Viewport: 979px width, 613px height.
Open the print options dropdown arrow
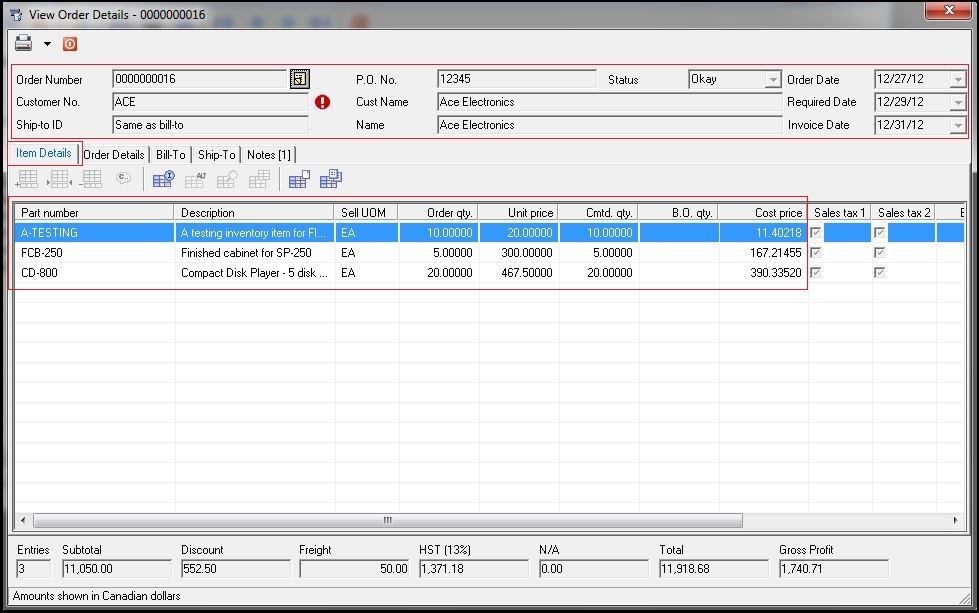point(47,44)
